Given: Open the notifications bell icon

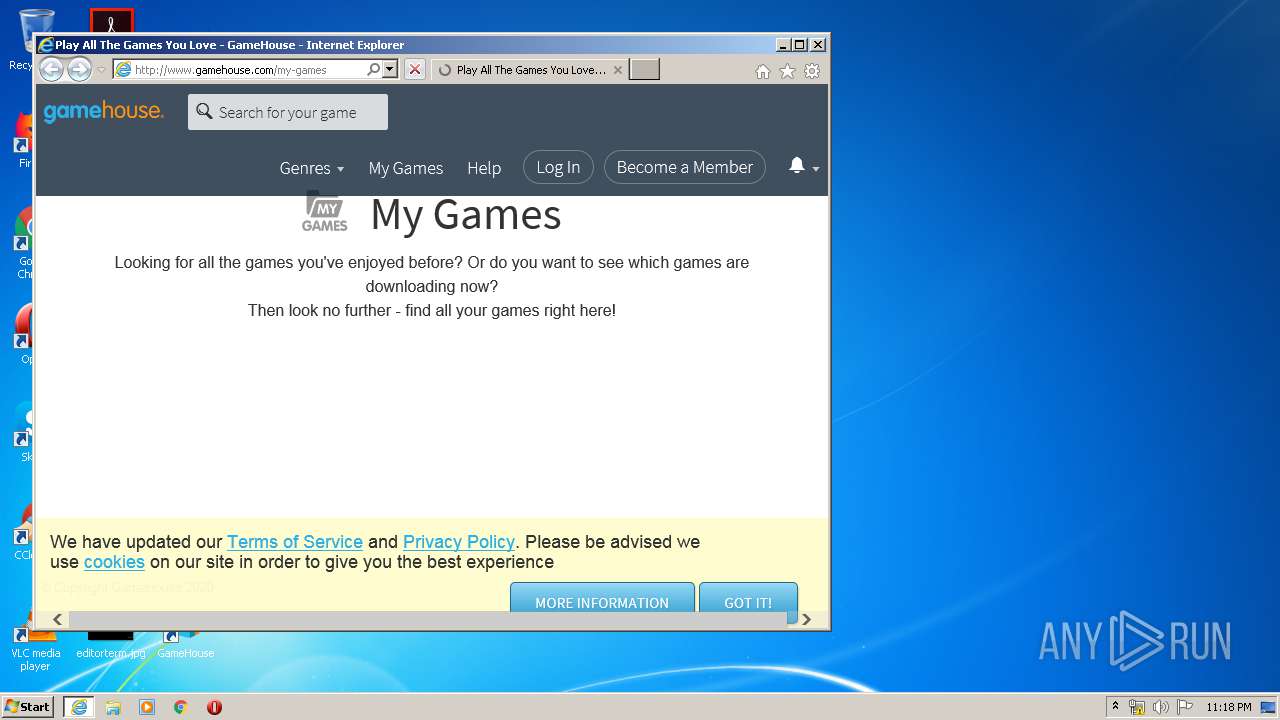Looking at the screenshot, I should point(796,166).
